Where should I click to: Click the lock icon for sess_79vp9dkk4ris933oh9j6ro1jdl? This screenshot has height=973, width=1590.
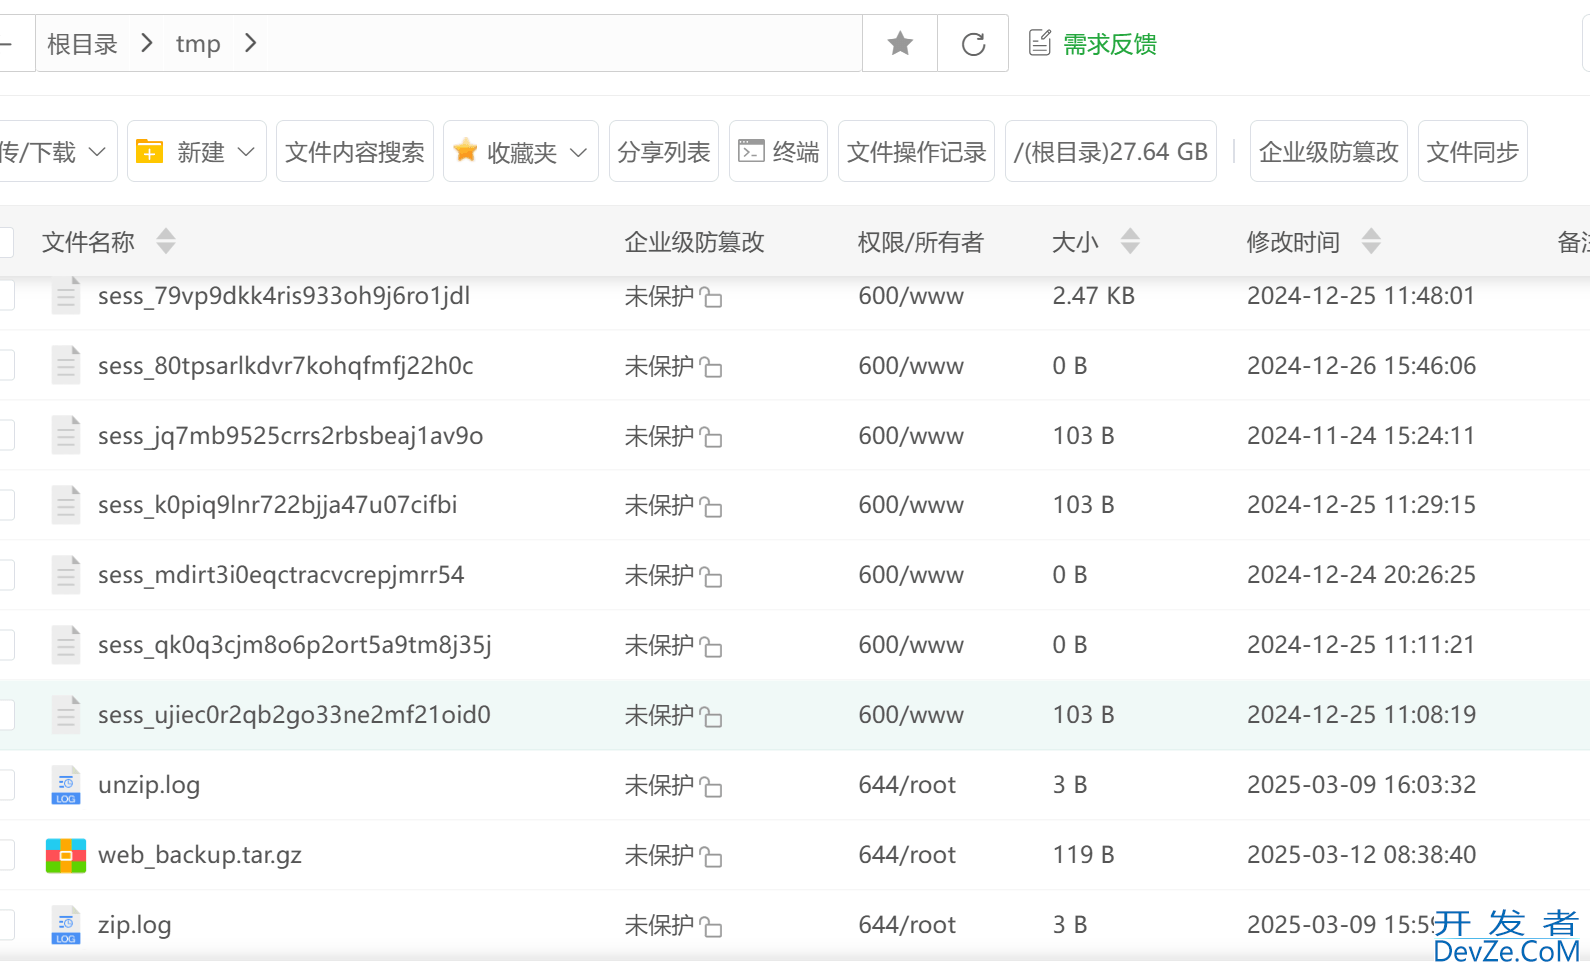click(x=711, y=297)
